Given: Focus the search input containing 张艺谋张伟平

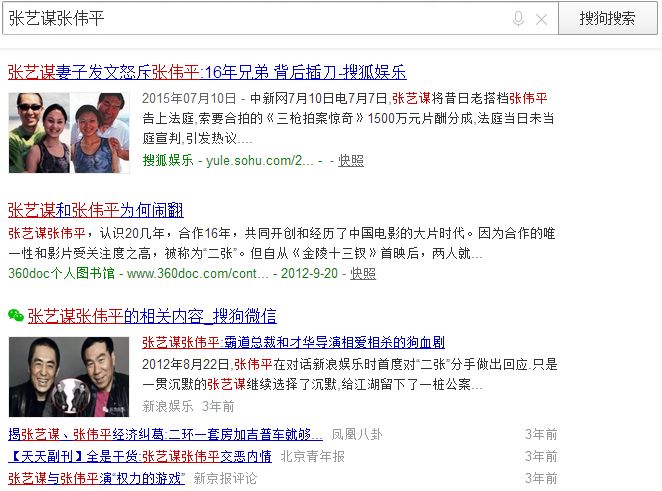Looking at the screenshot, I should (x=258, y=18).
